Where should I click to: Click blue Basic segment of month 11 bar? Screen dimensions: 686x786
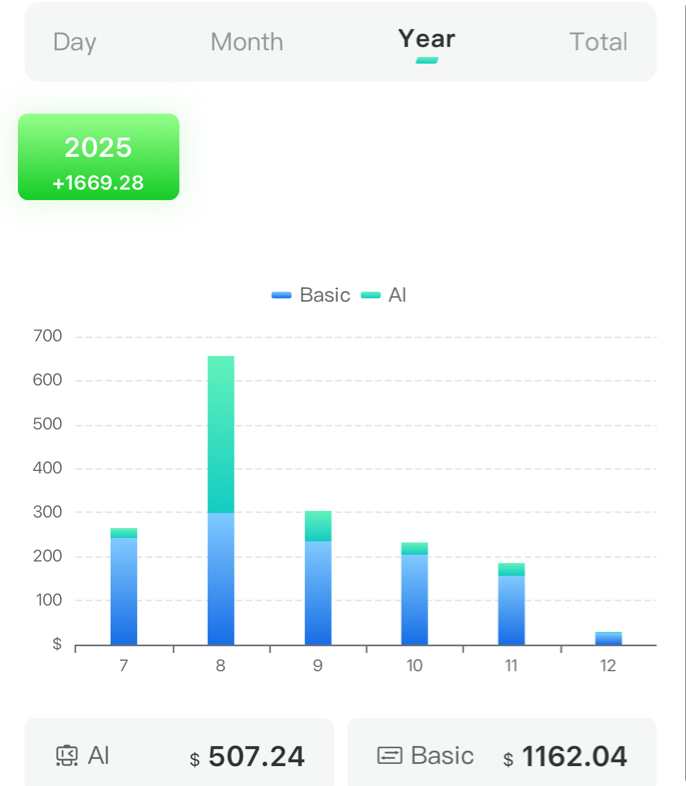[x=512, y=610]
